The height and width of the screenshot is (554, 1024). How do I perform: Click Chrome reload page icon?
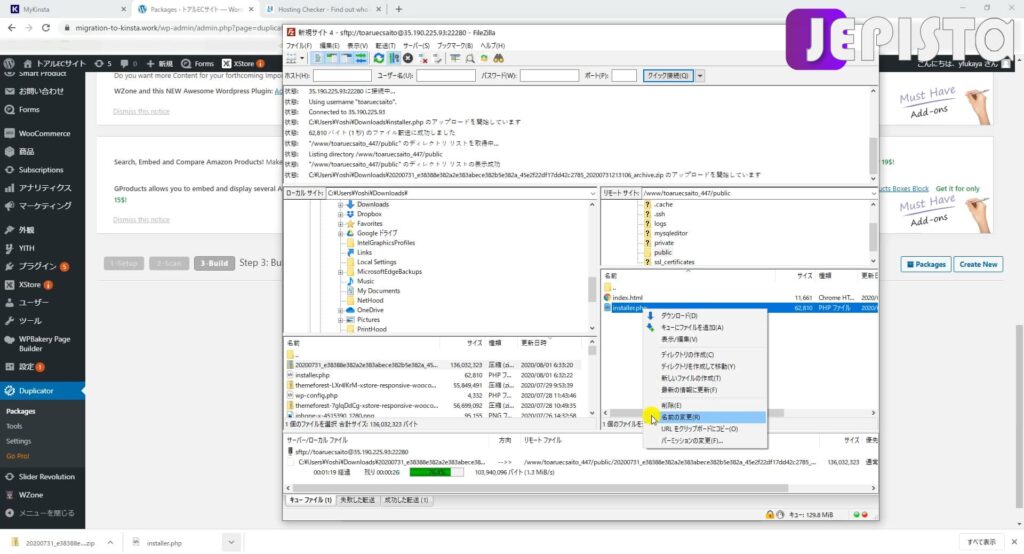tap(46, 28)
